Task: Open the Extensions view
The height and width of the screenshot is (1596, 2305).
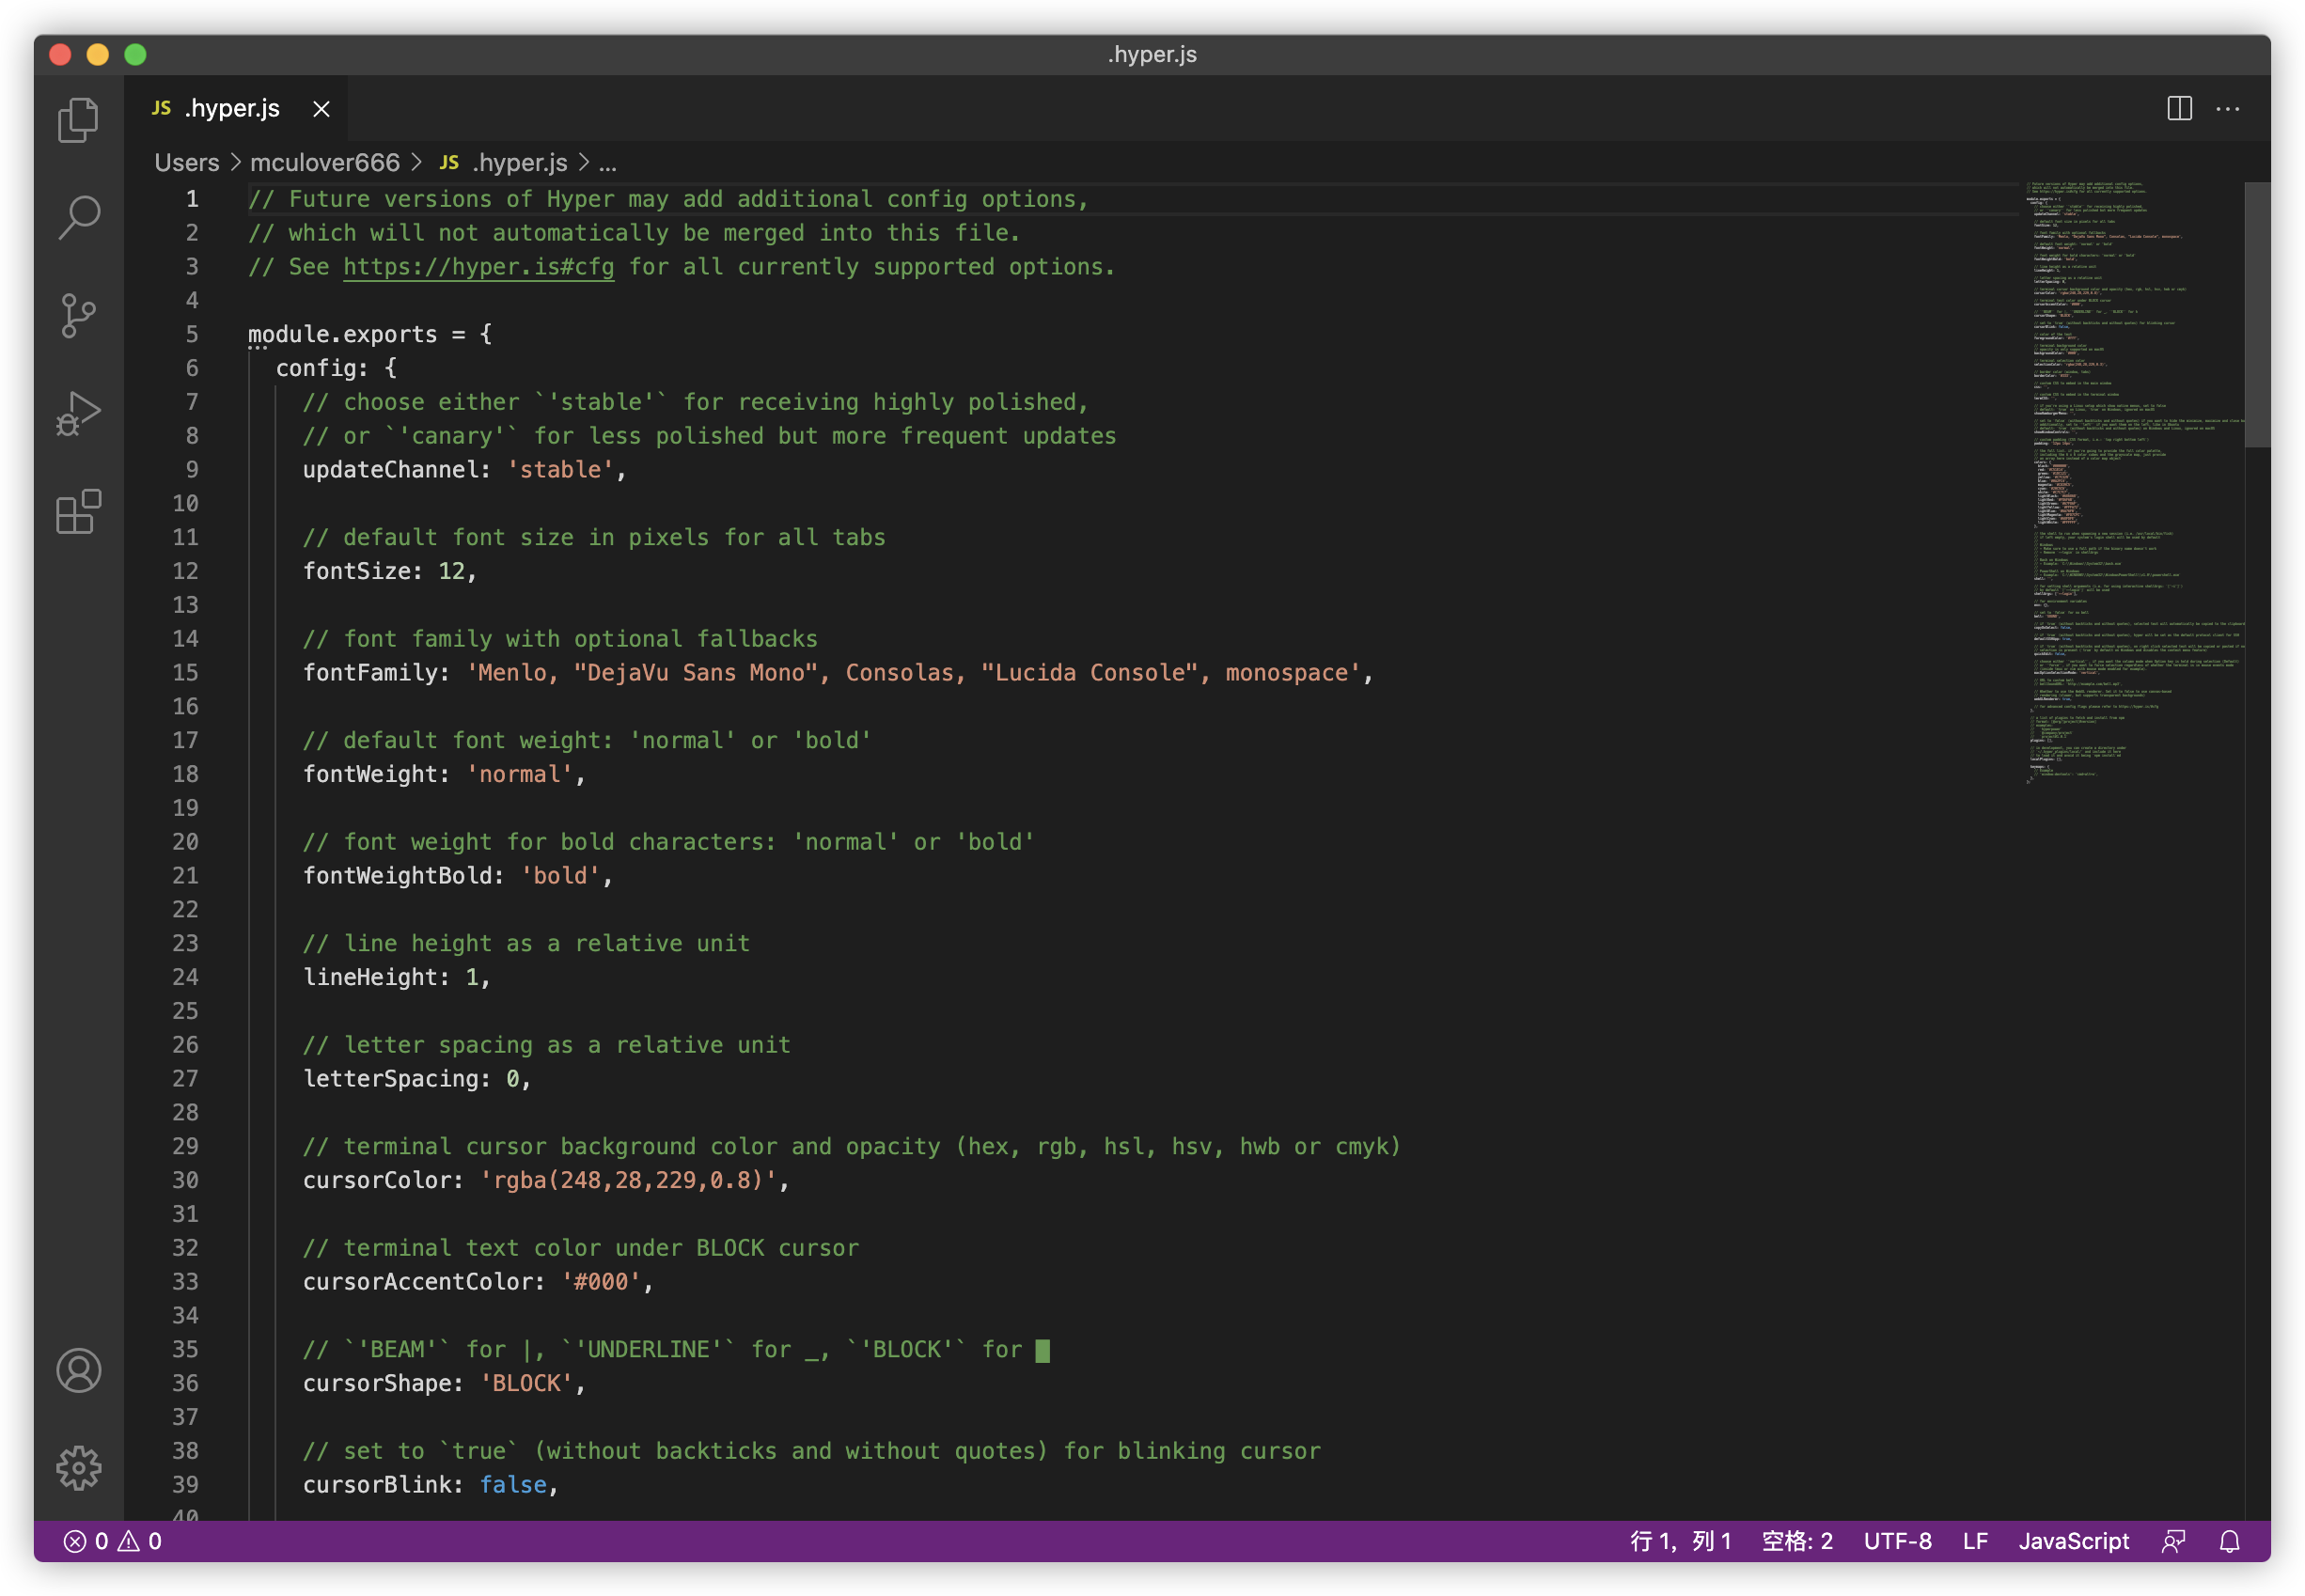Action: (78, 511)
